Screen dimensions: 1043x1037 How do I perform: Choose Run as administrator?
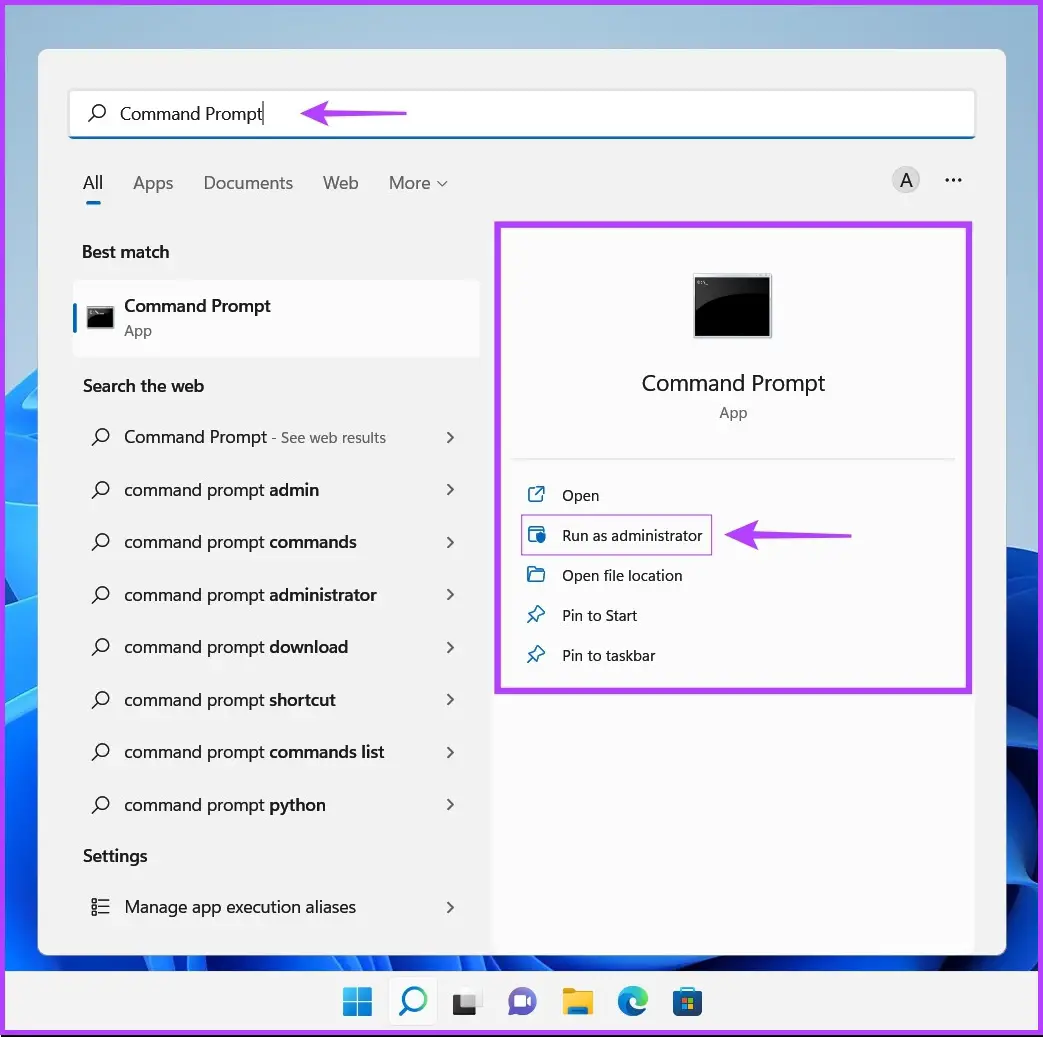click(631, 536)
